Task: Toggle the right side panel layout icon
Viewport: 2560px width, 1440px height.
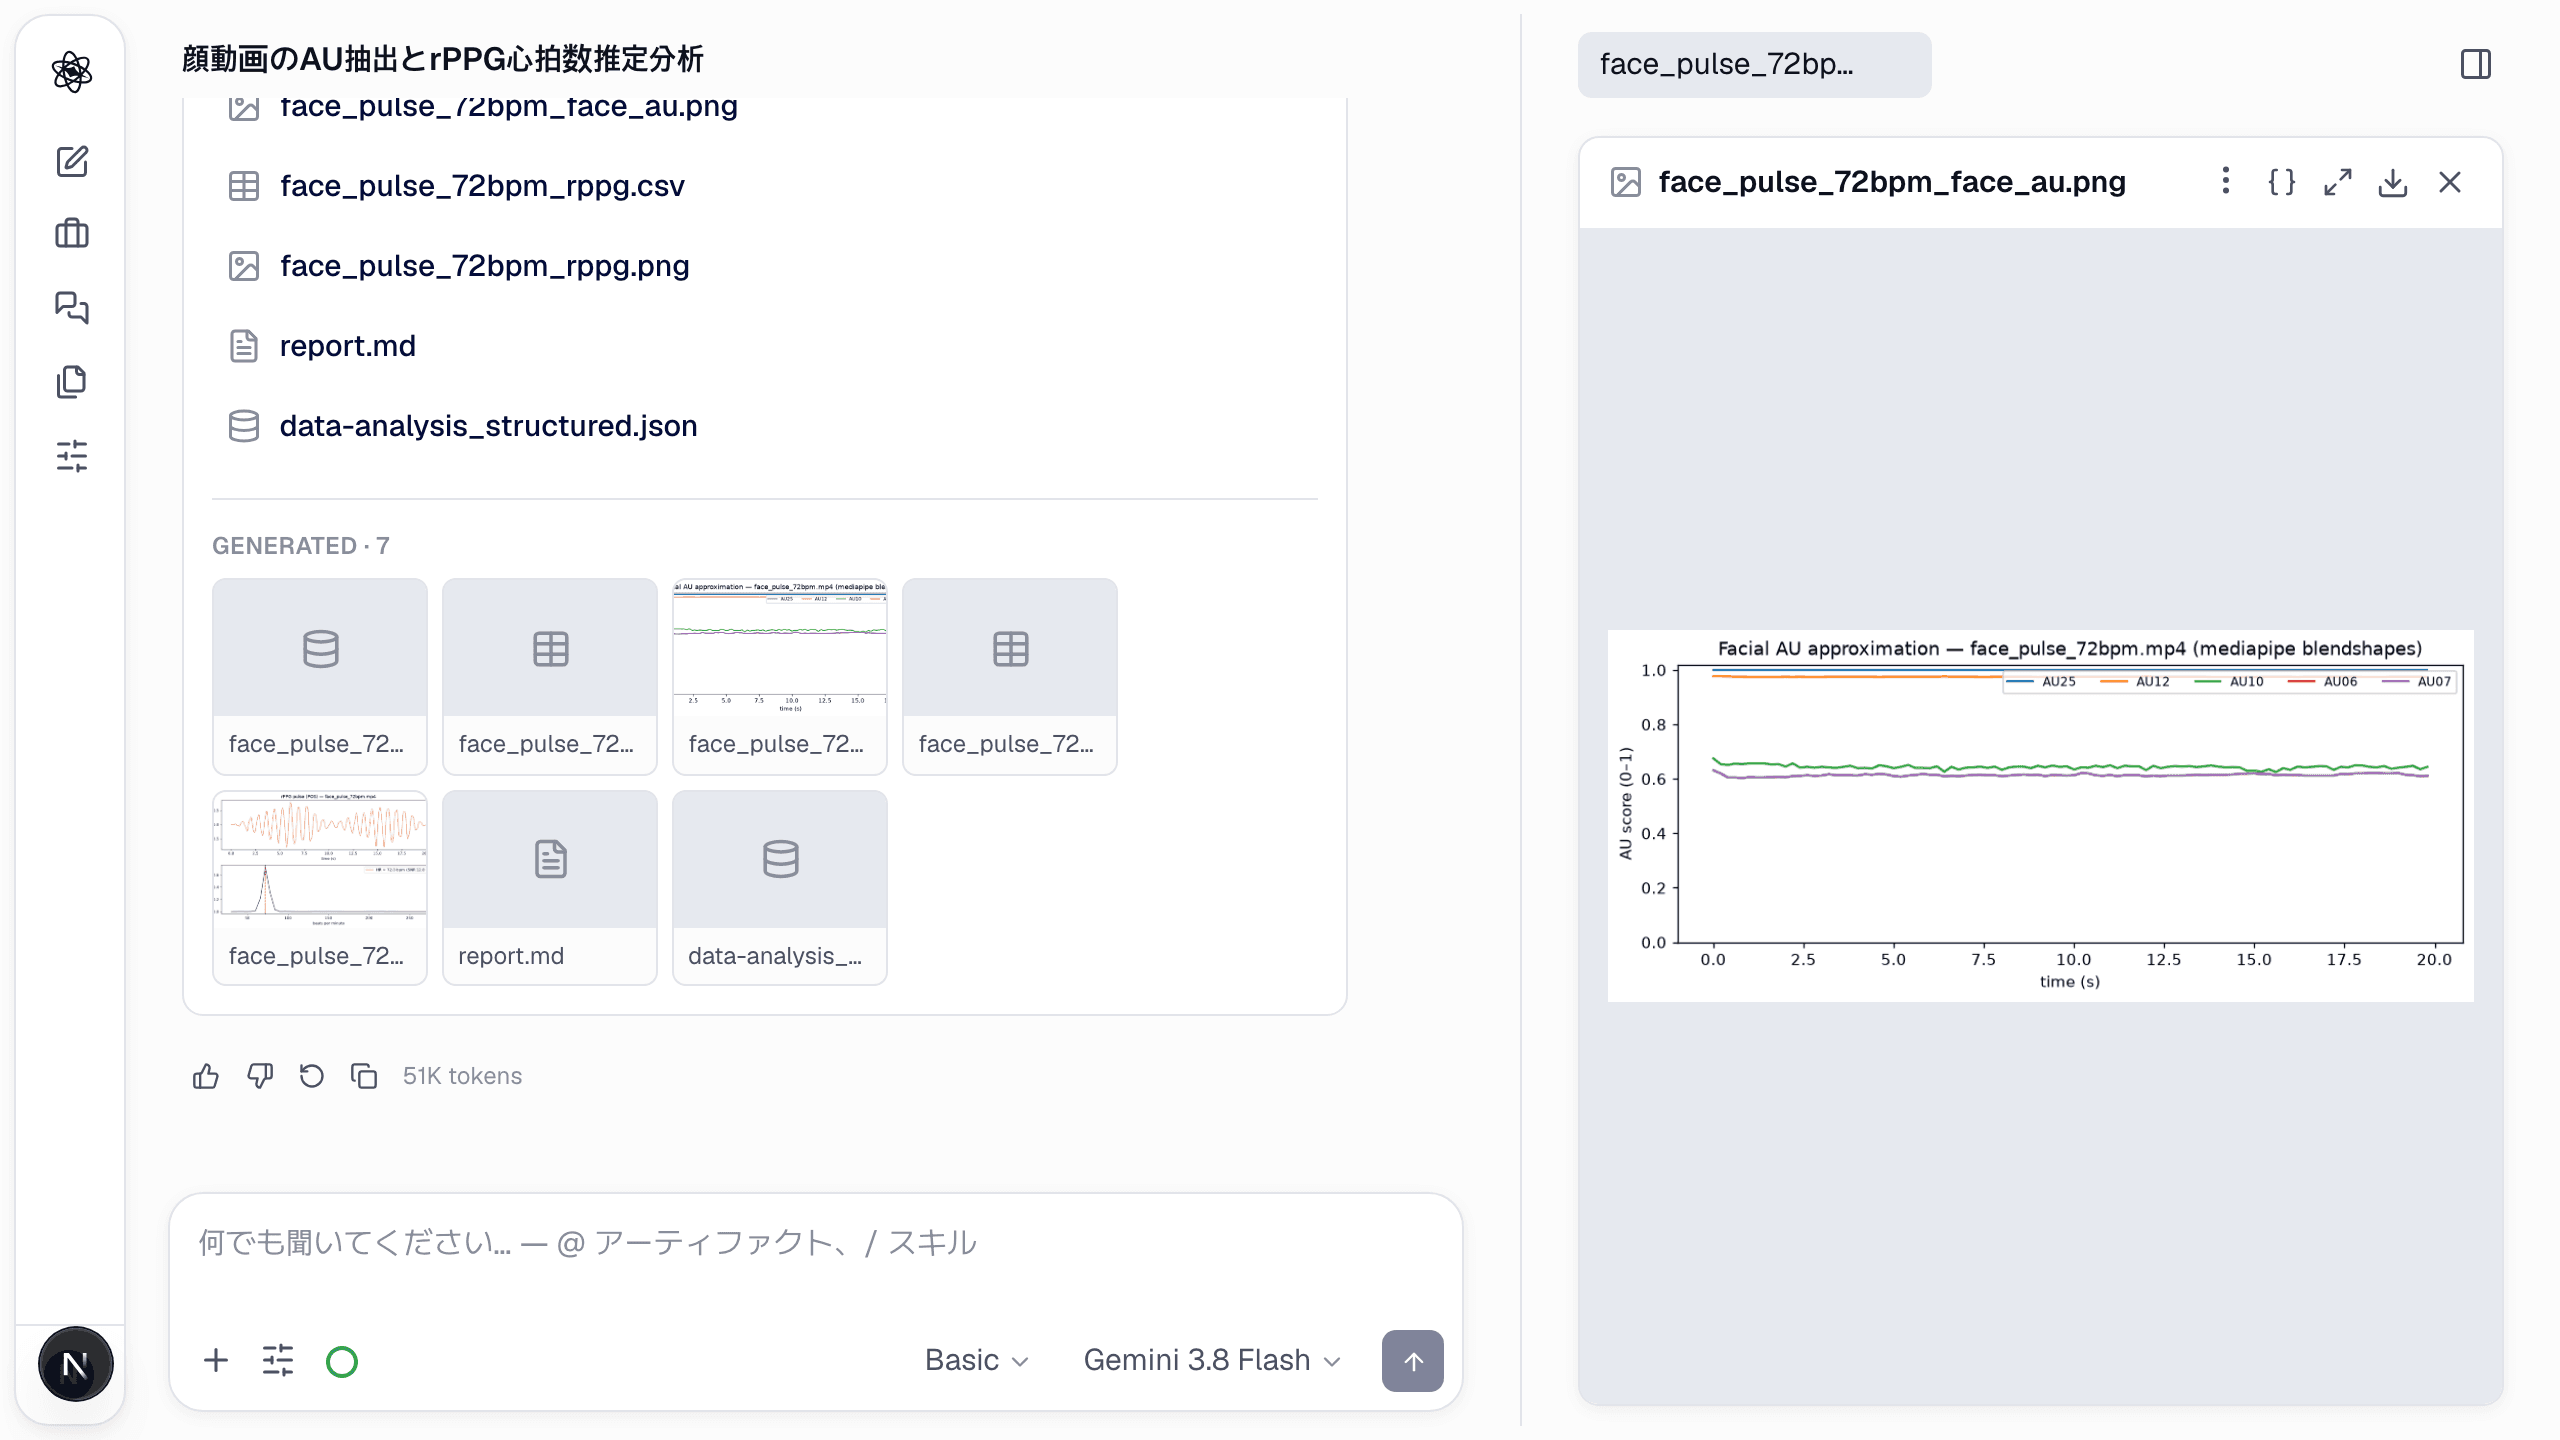Action: (x=2476, y=65)
